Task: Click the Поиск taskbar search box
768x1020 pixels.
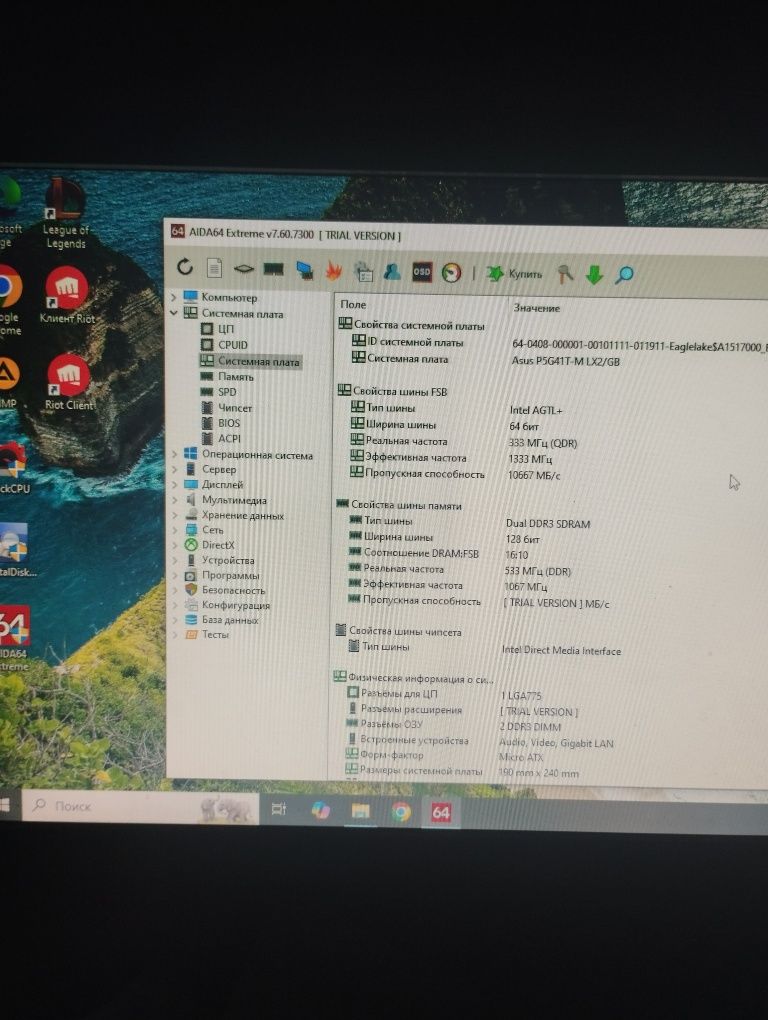Action: click(141, 807)
